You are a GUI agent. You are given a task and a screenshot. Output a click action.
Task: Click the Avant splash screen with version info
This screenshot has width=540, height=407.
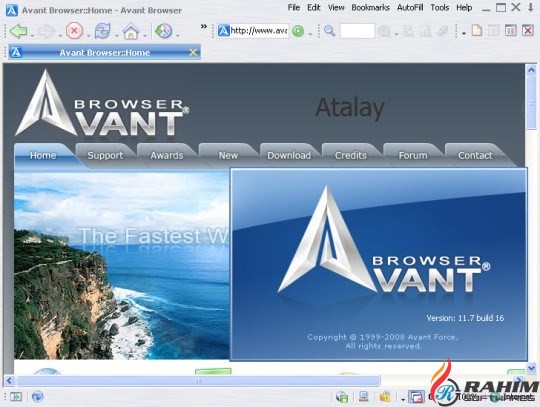click(379, 264)
